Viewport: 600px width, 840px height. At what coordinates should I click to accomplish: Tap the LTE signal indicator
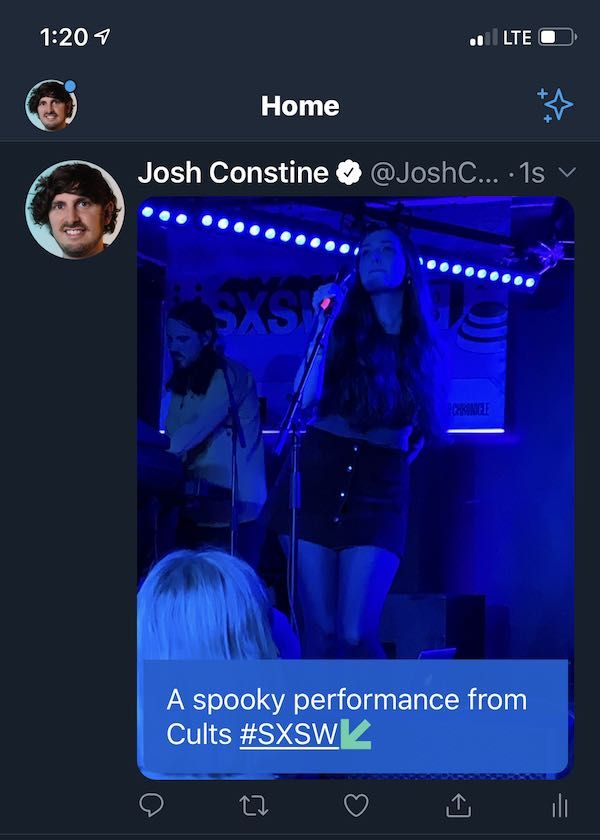(x=517, y=38)
